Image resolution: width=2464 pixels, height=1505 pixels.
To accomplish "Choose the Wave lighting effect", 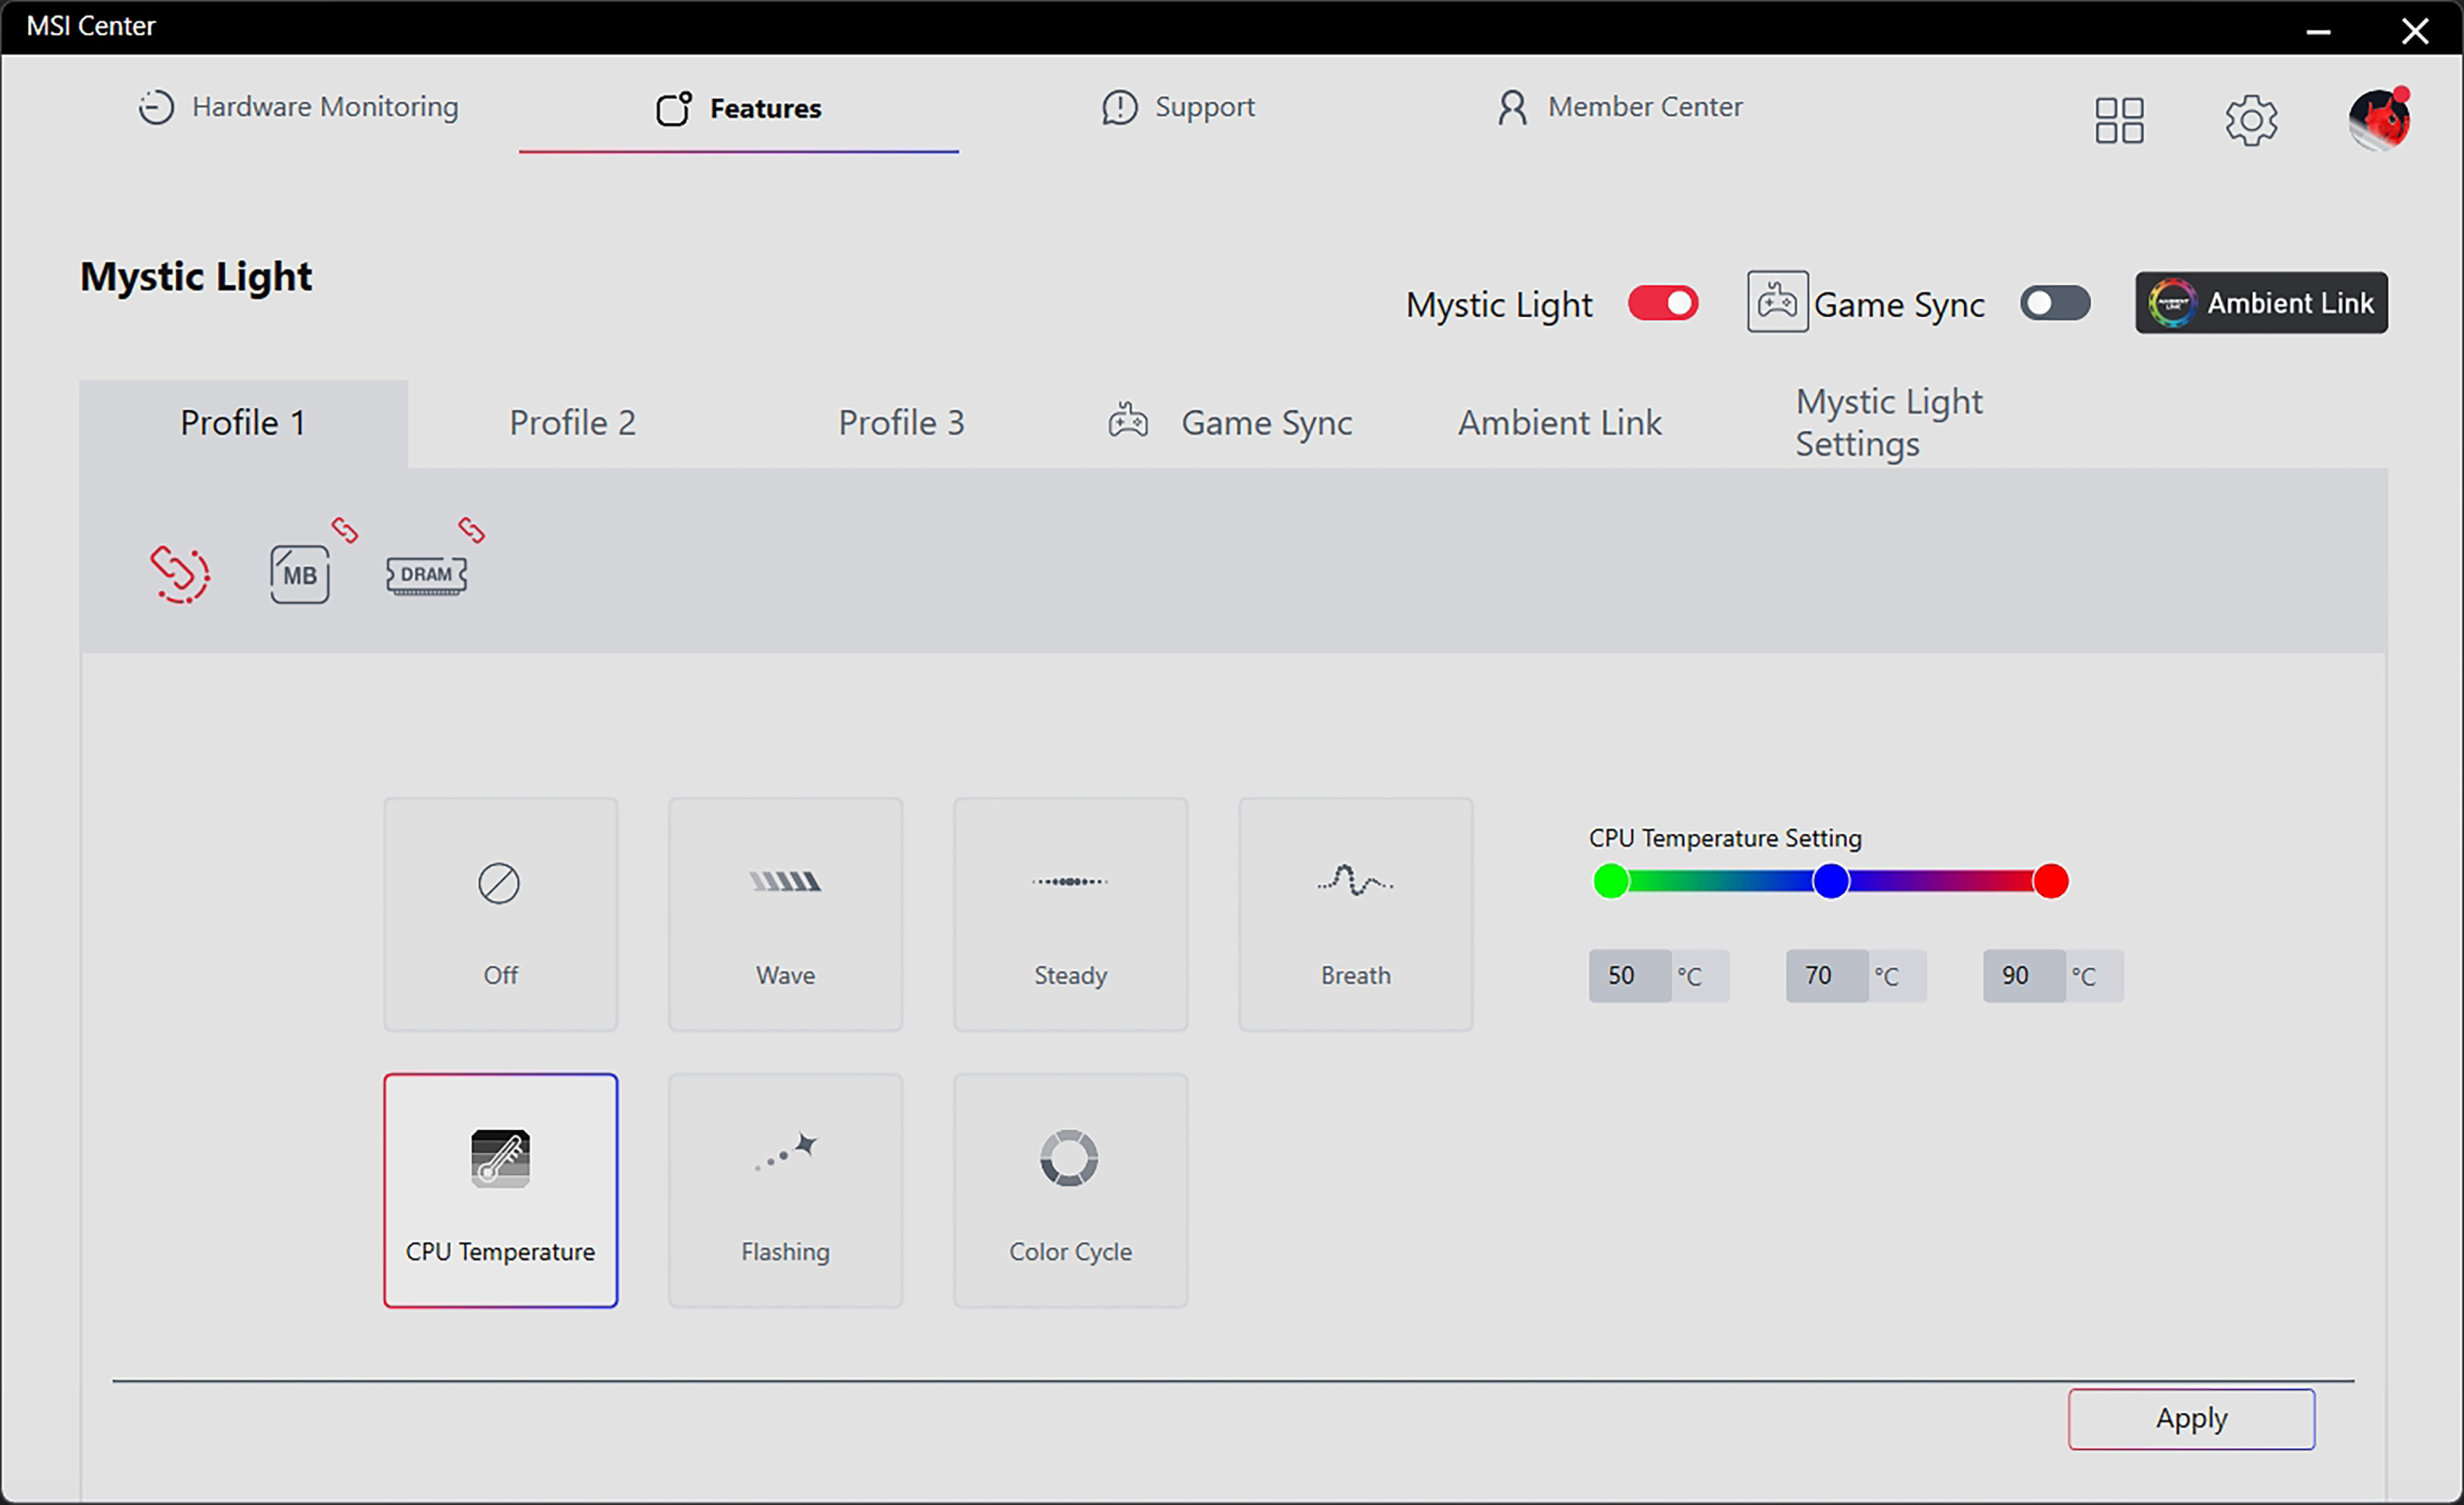I will [x=785, y=914].
